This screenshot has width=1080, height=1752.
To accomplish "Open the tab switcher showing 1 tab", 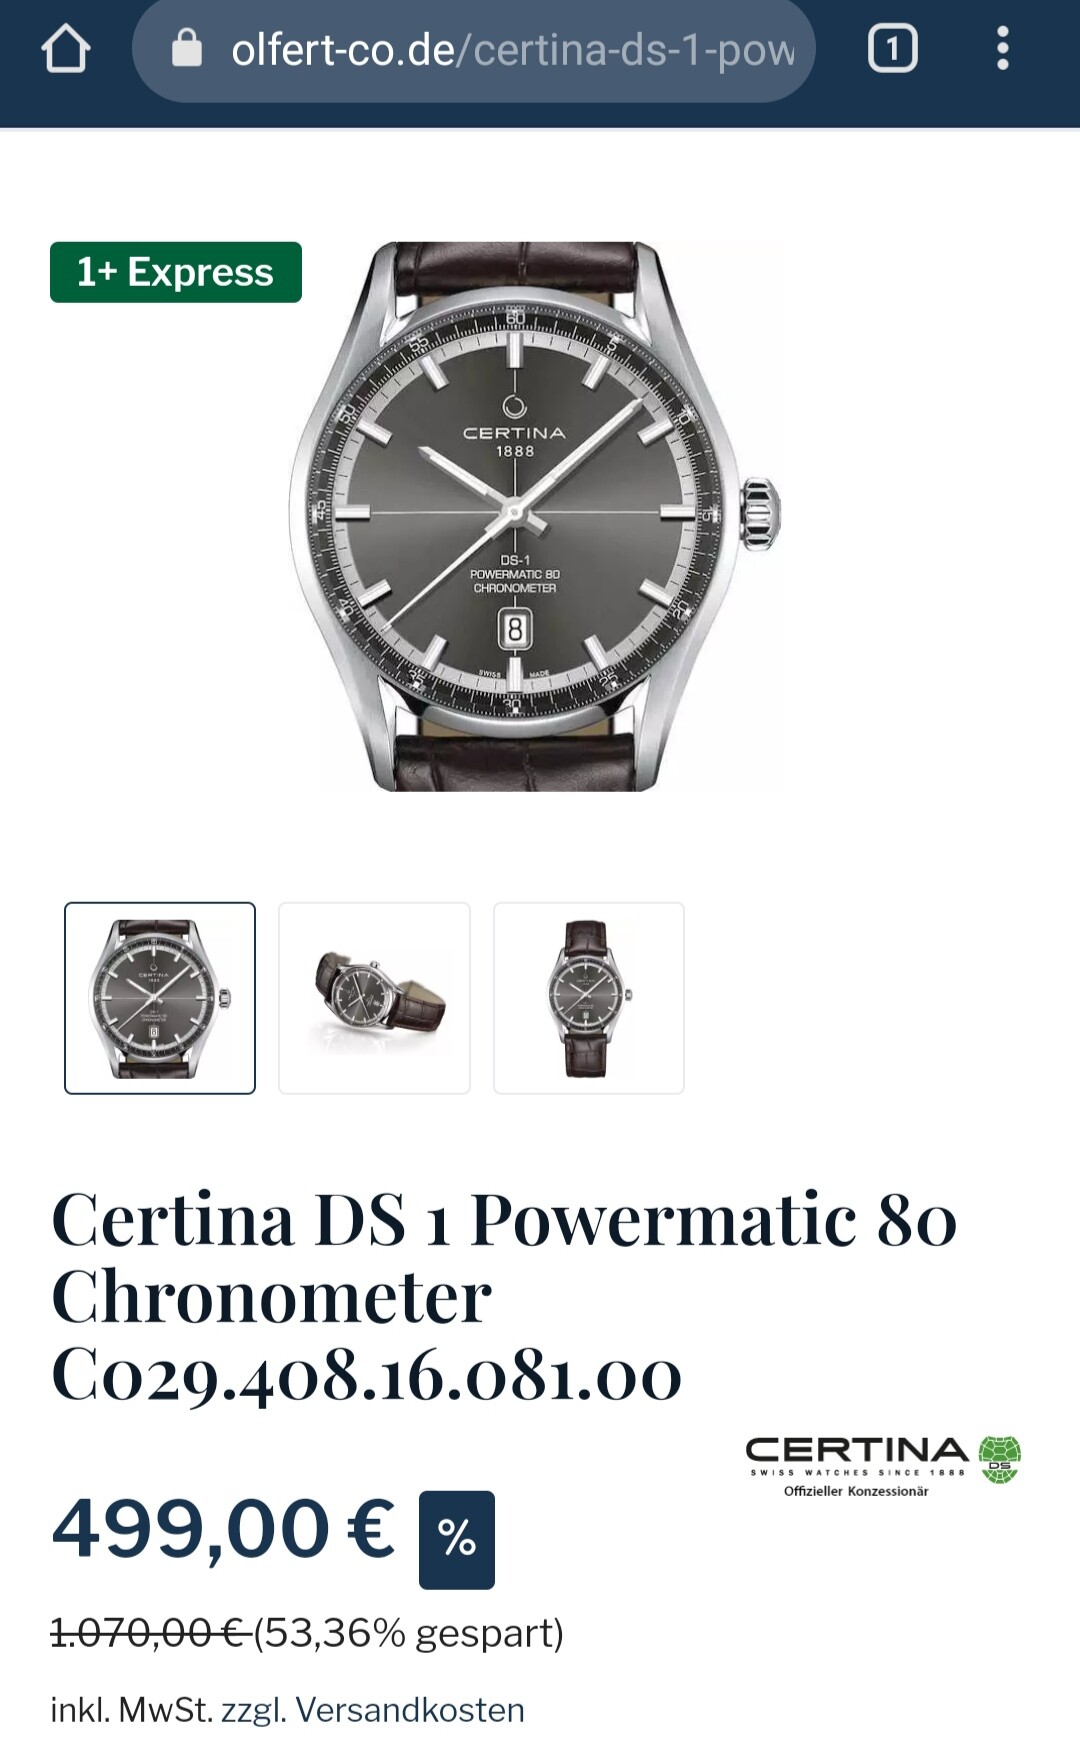I will pyautogui.click(x=892, y=48).
